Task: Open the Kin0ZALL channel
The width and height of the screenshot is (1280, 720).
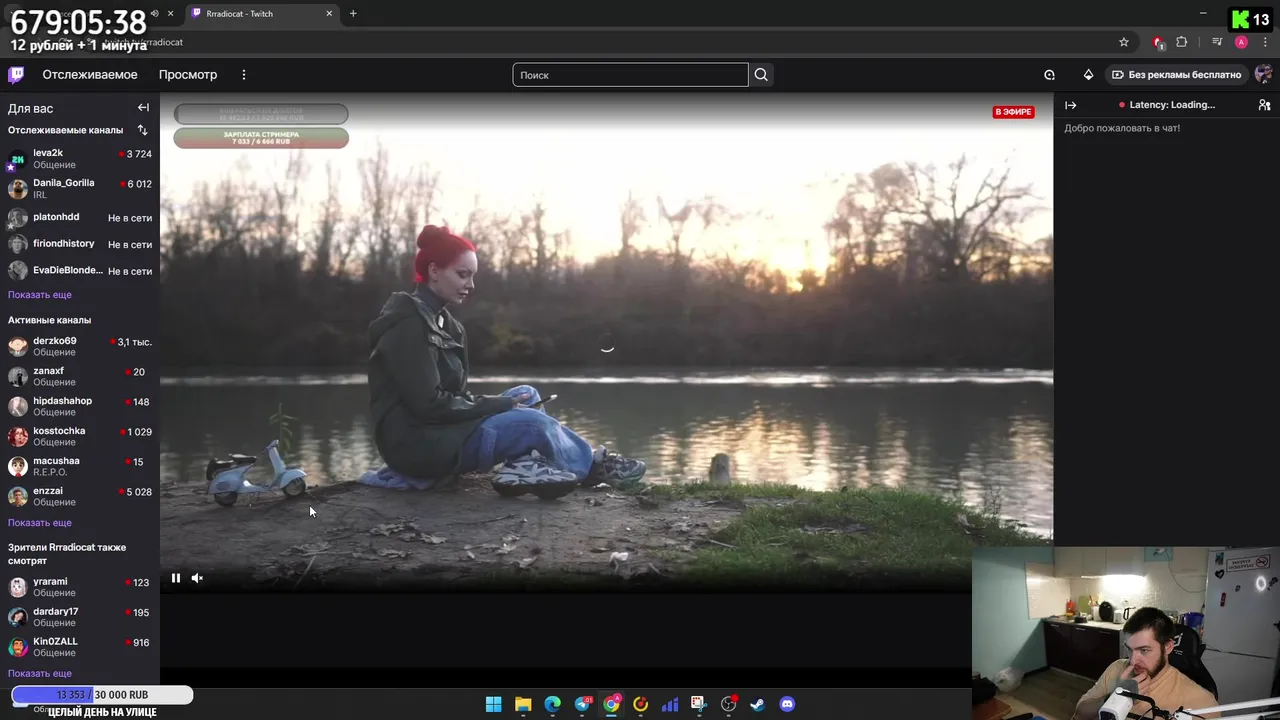Action: [80, 647]
